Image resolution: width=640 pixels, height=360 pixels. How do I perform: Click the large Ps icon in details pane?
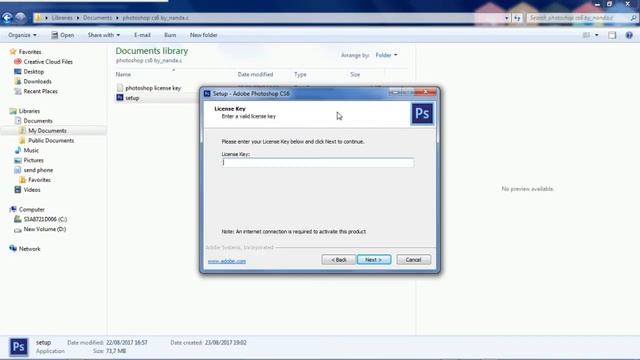point(18,347)
